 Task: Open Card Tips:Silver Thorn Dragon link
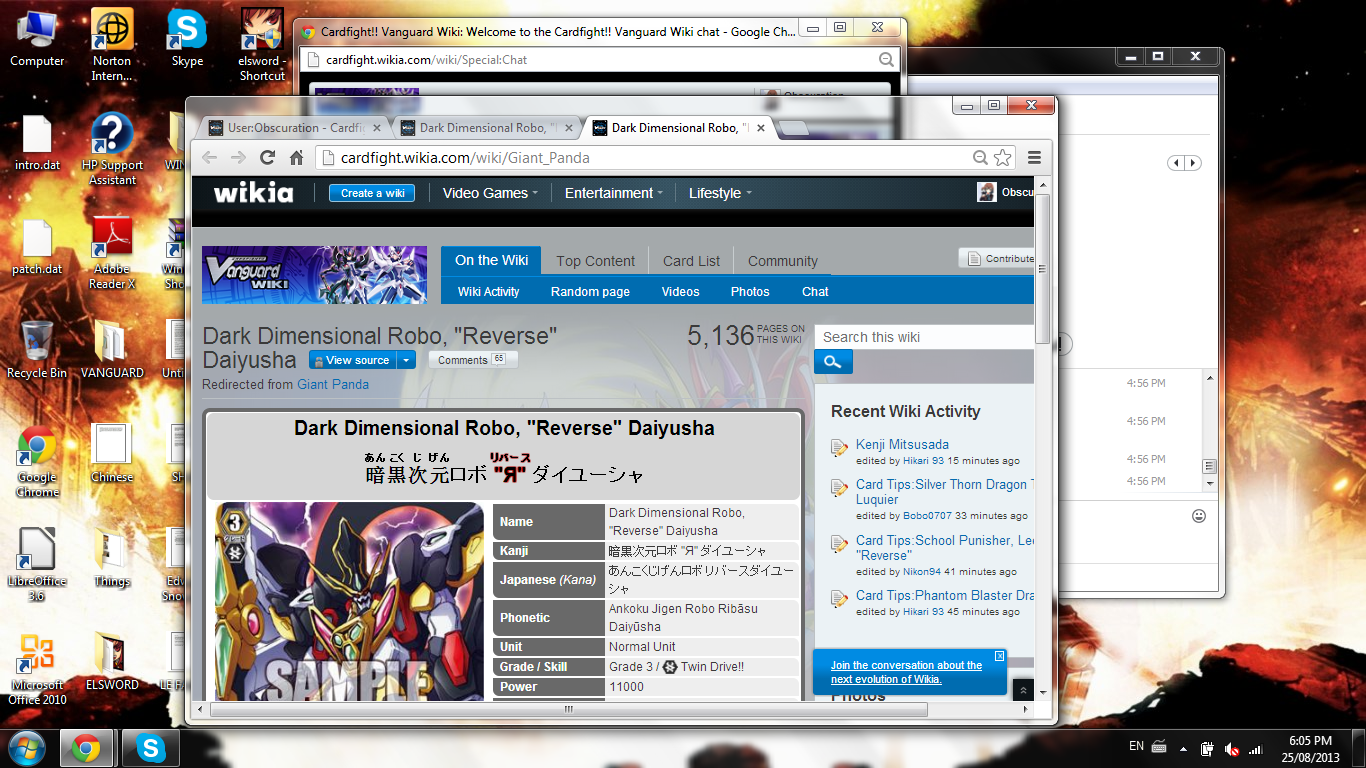point(945,491)
